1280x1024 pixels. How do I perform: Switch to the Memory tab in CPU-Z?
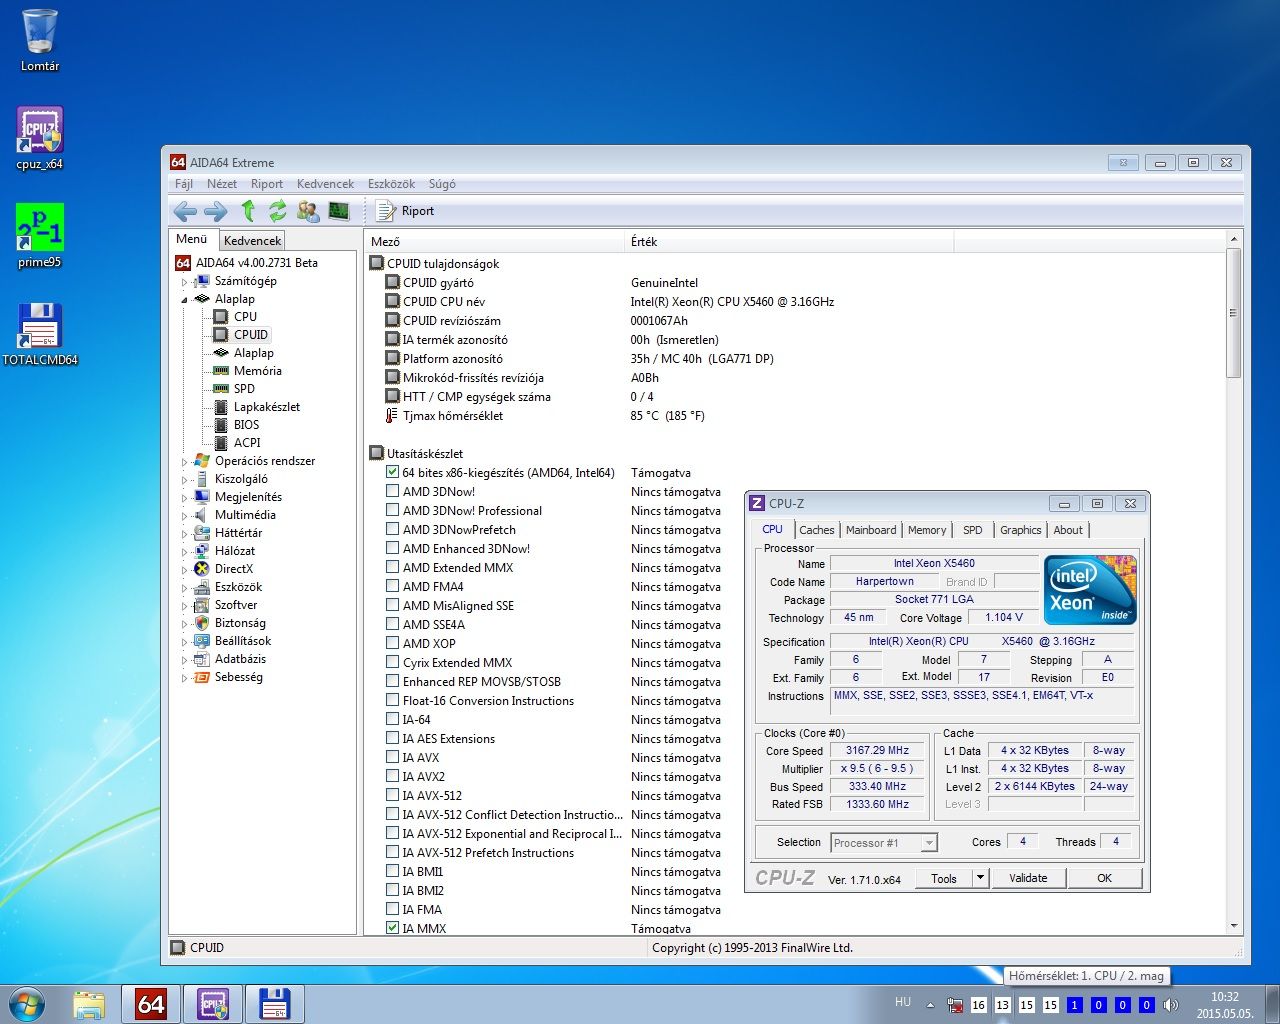(x=927, y=530)
